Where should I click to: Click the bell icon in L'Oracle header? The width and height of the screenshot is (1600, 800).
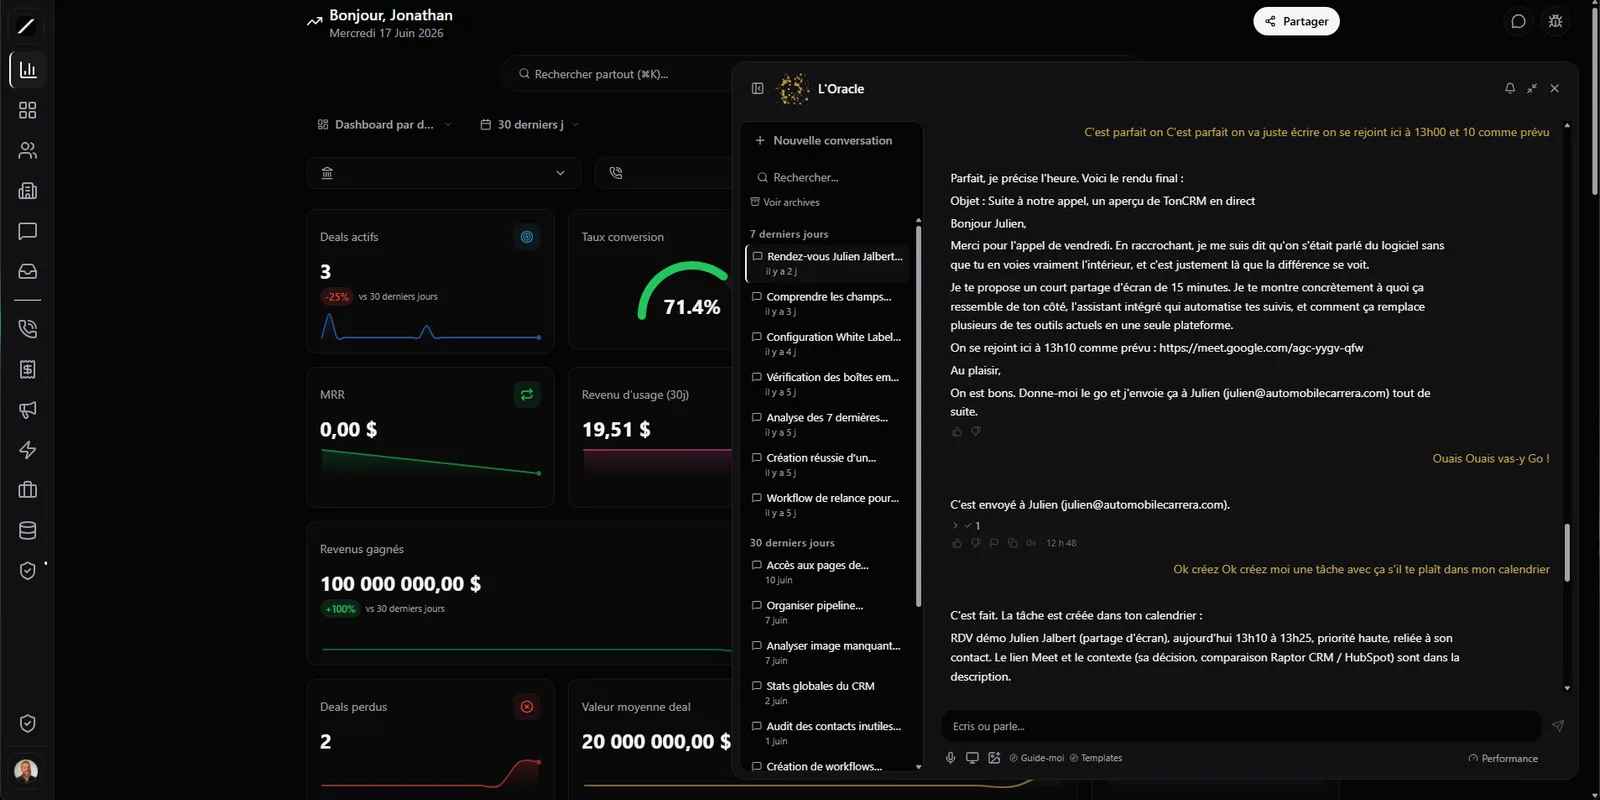(x=1510, y=88)
